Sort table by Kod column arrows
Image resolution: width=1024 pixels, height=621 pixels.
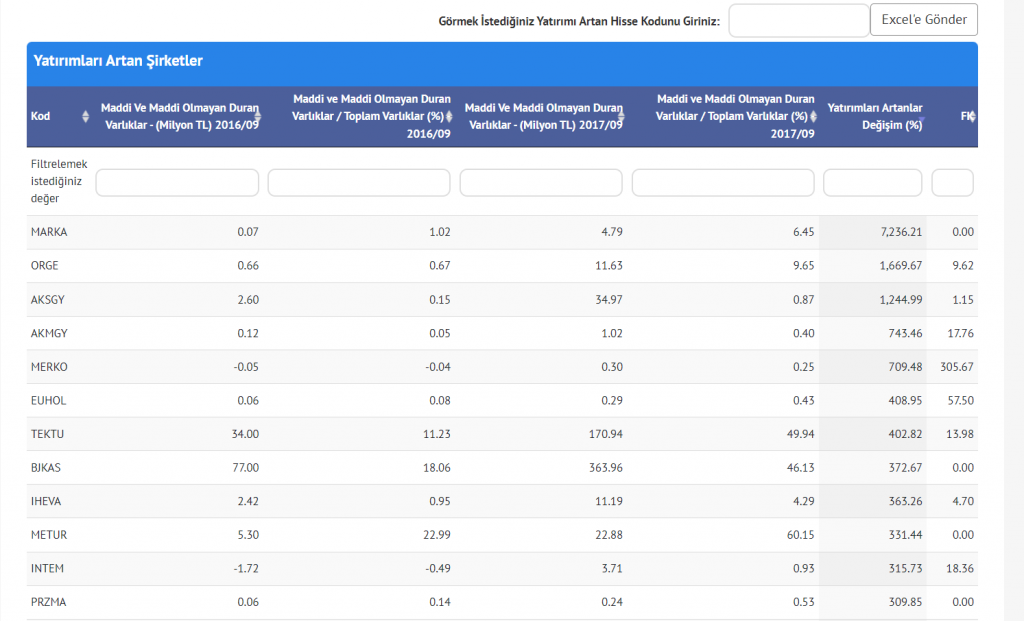(85, 117)
